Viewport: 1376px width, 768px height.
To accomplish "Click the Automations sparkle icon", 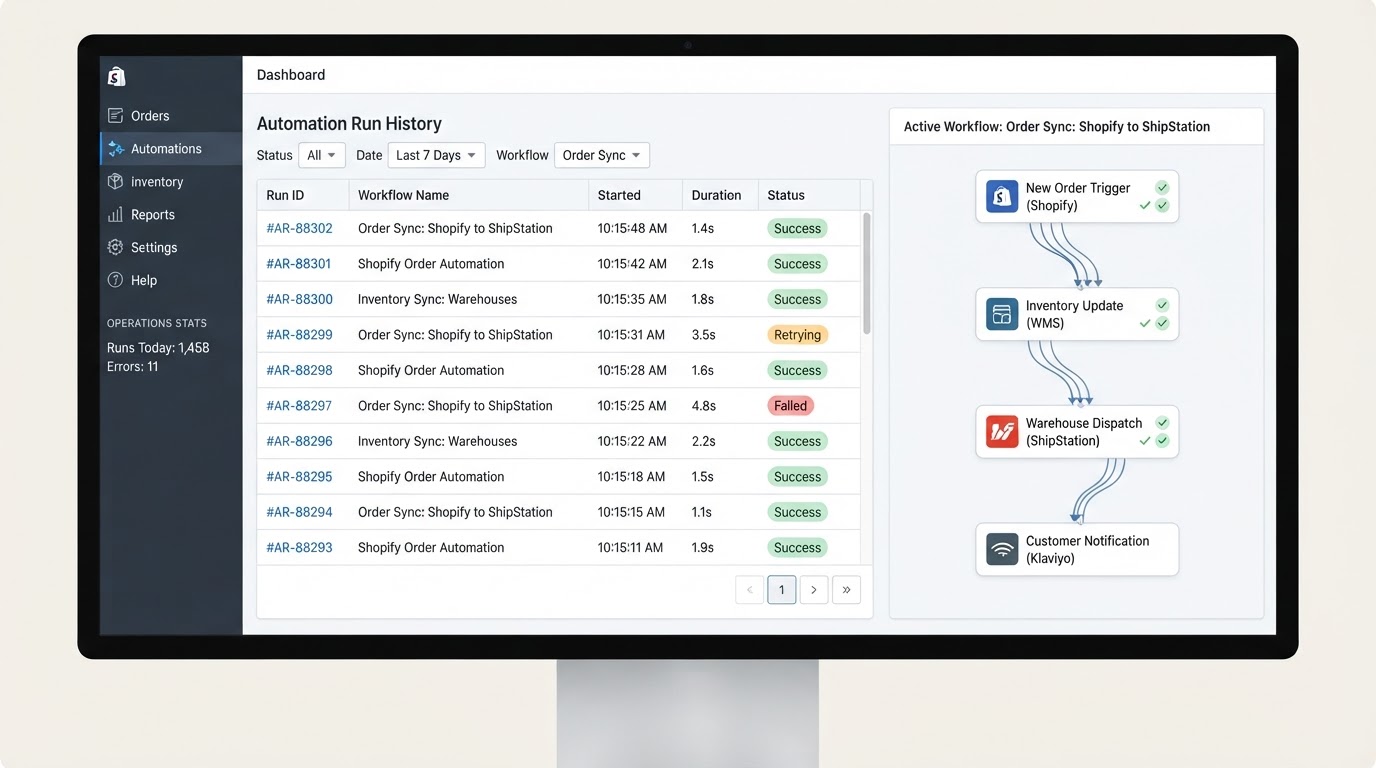I will coord(116,149).
